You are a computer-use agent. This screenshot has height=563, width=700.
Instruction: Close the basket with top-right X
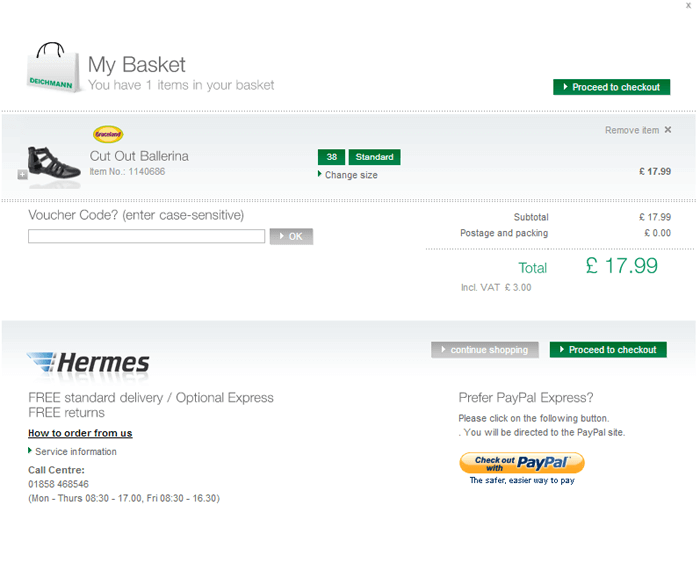click(688, 6)
